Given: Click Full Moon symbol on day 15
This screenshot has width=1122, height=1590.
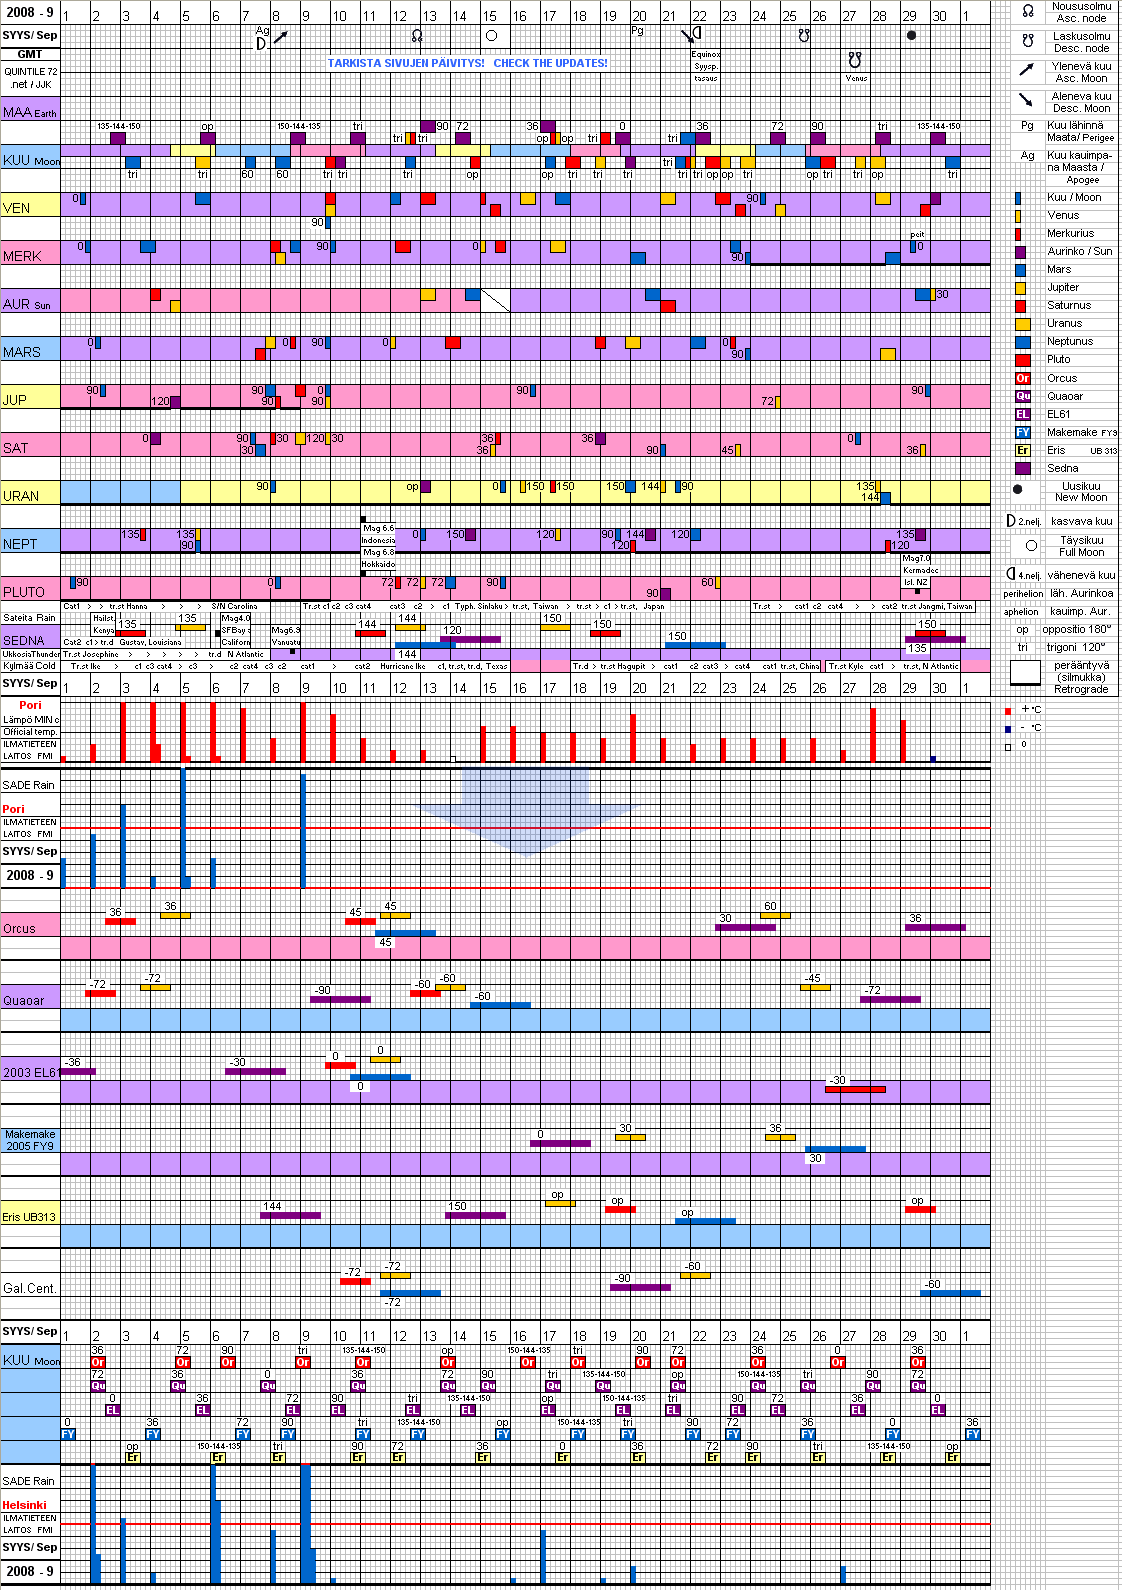Looking at the screenshot, I should [491, 36].
